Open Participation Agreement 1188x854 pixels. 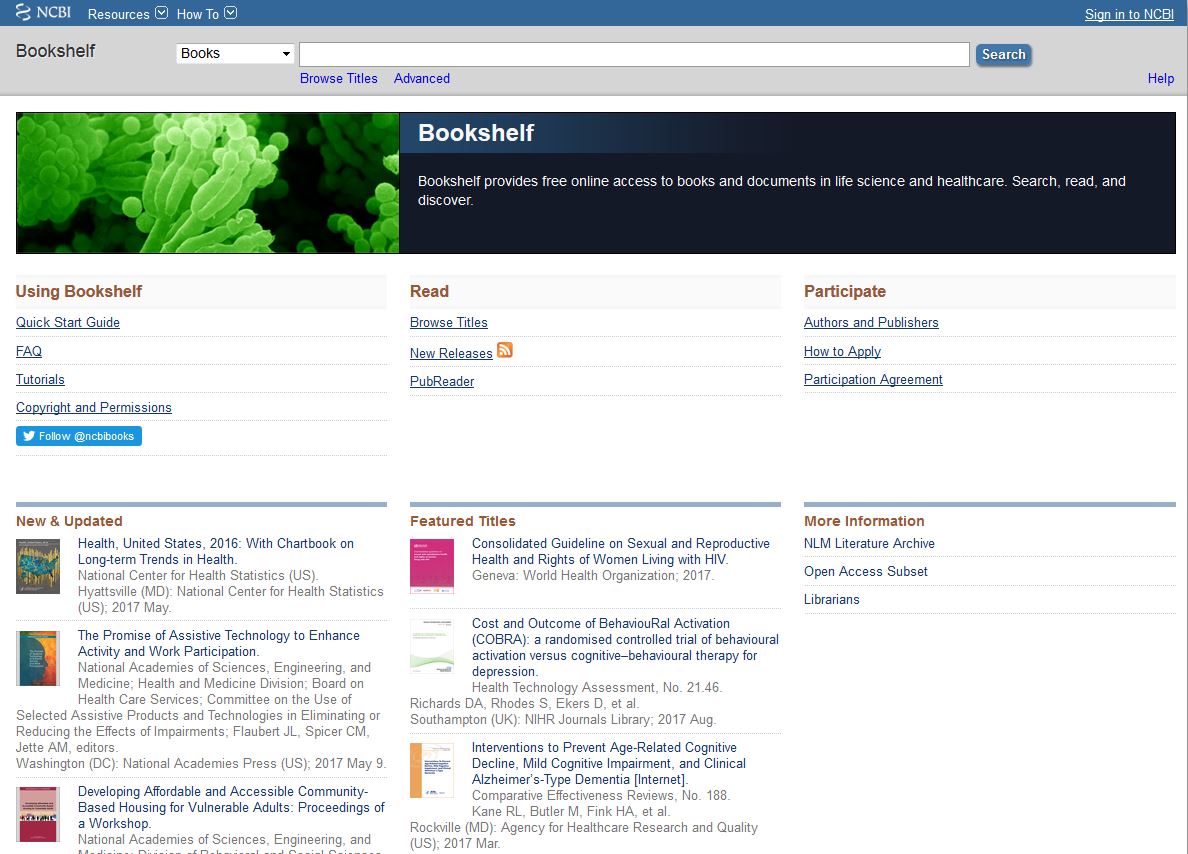pos(873,379)
